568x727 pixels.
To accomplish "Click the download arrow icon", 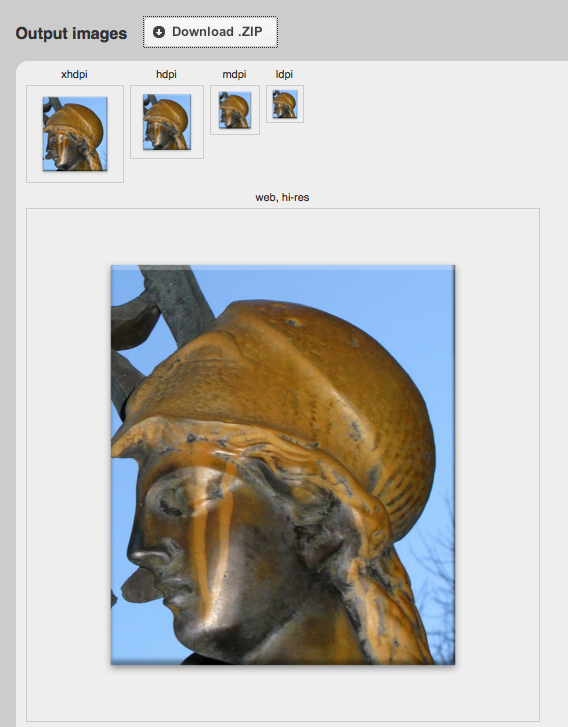I will (159, 32).
